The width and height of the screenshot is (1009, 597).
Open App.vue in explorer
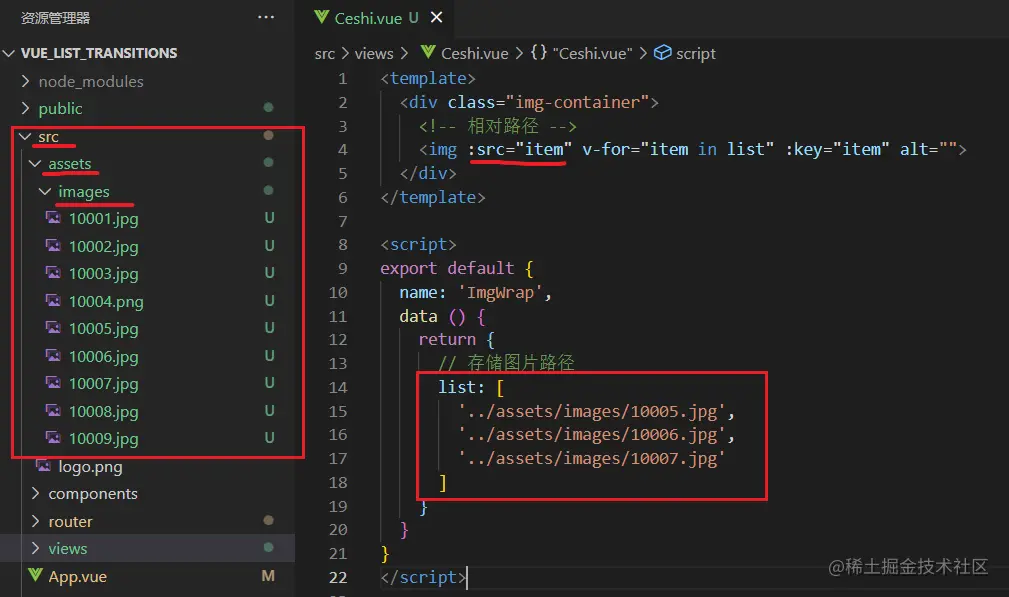[x=77, y=576]
